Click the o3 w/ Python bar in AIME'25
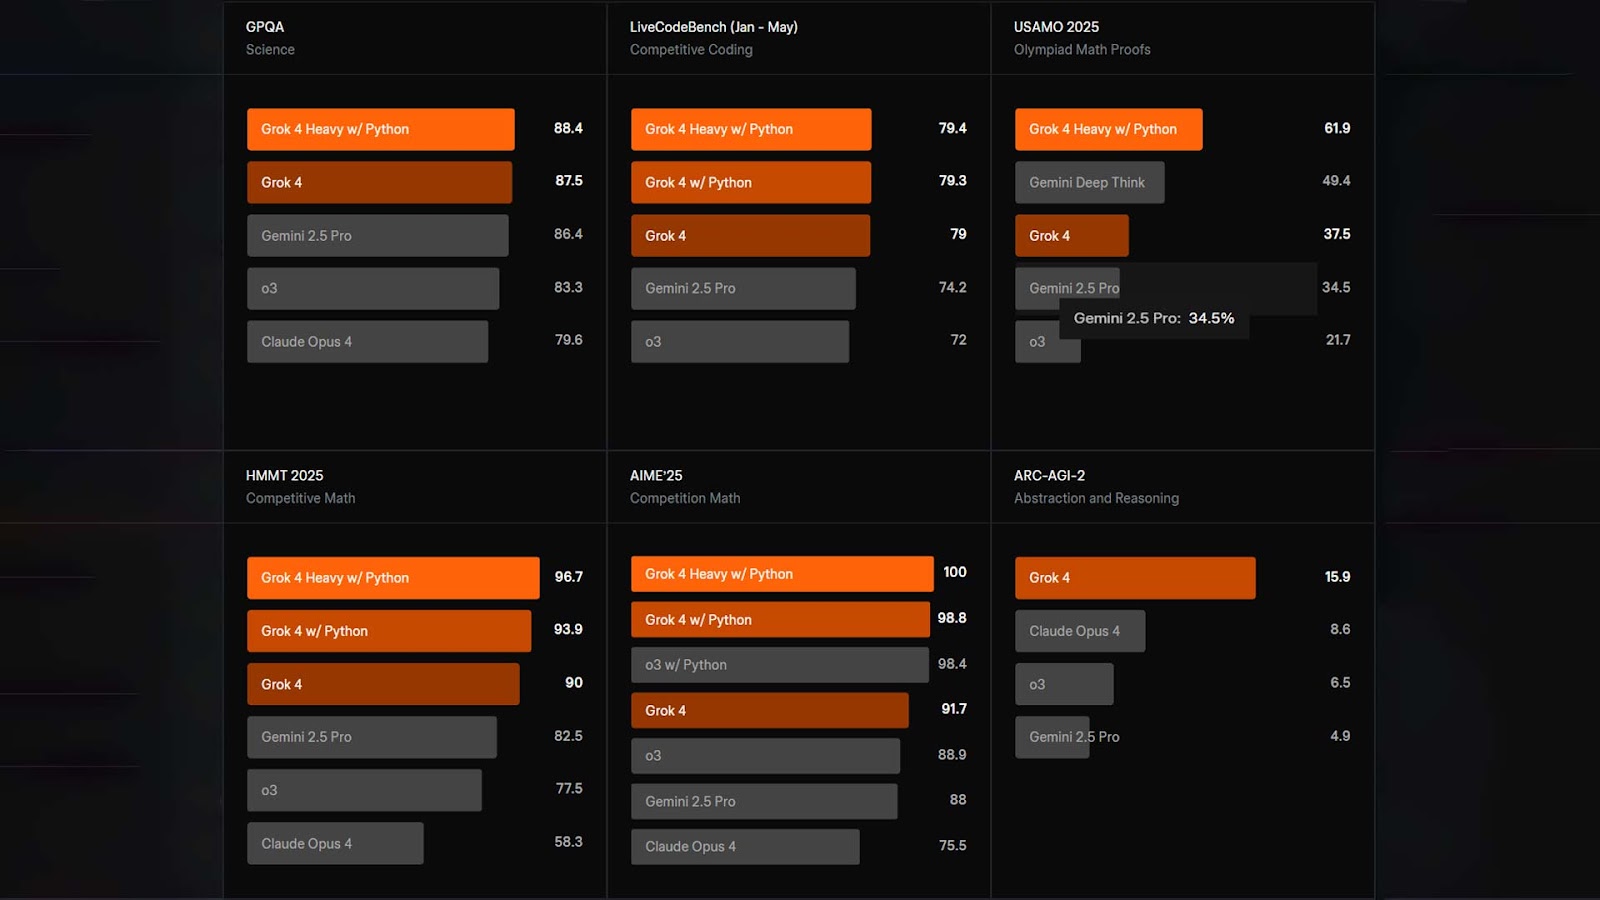This screenshot has height=900, width=1600. point(780,665)
